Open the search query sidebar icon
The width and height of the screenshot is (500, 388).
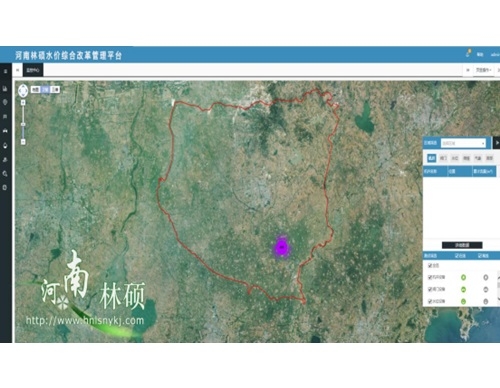pyautogui.click(x=5, y=174)
